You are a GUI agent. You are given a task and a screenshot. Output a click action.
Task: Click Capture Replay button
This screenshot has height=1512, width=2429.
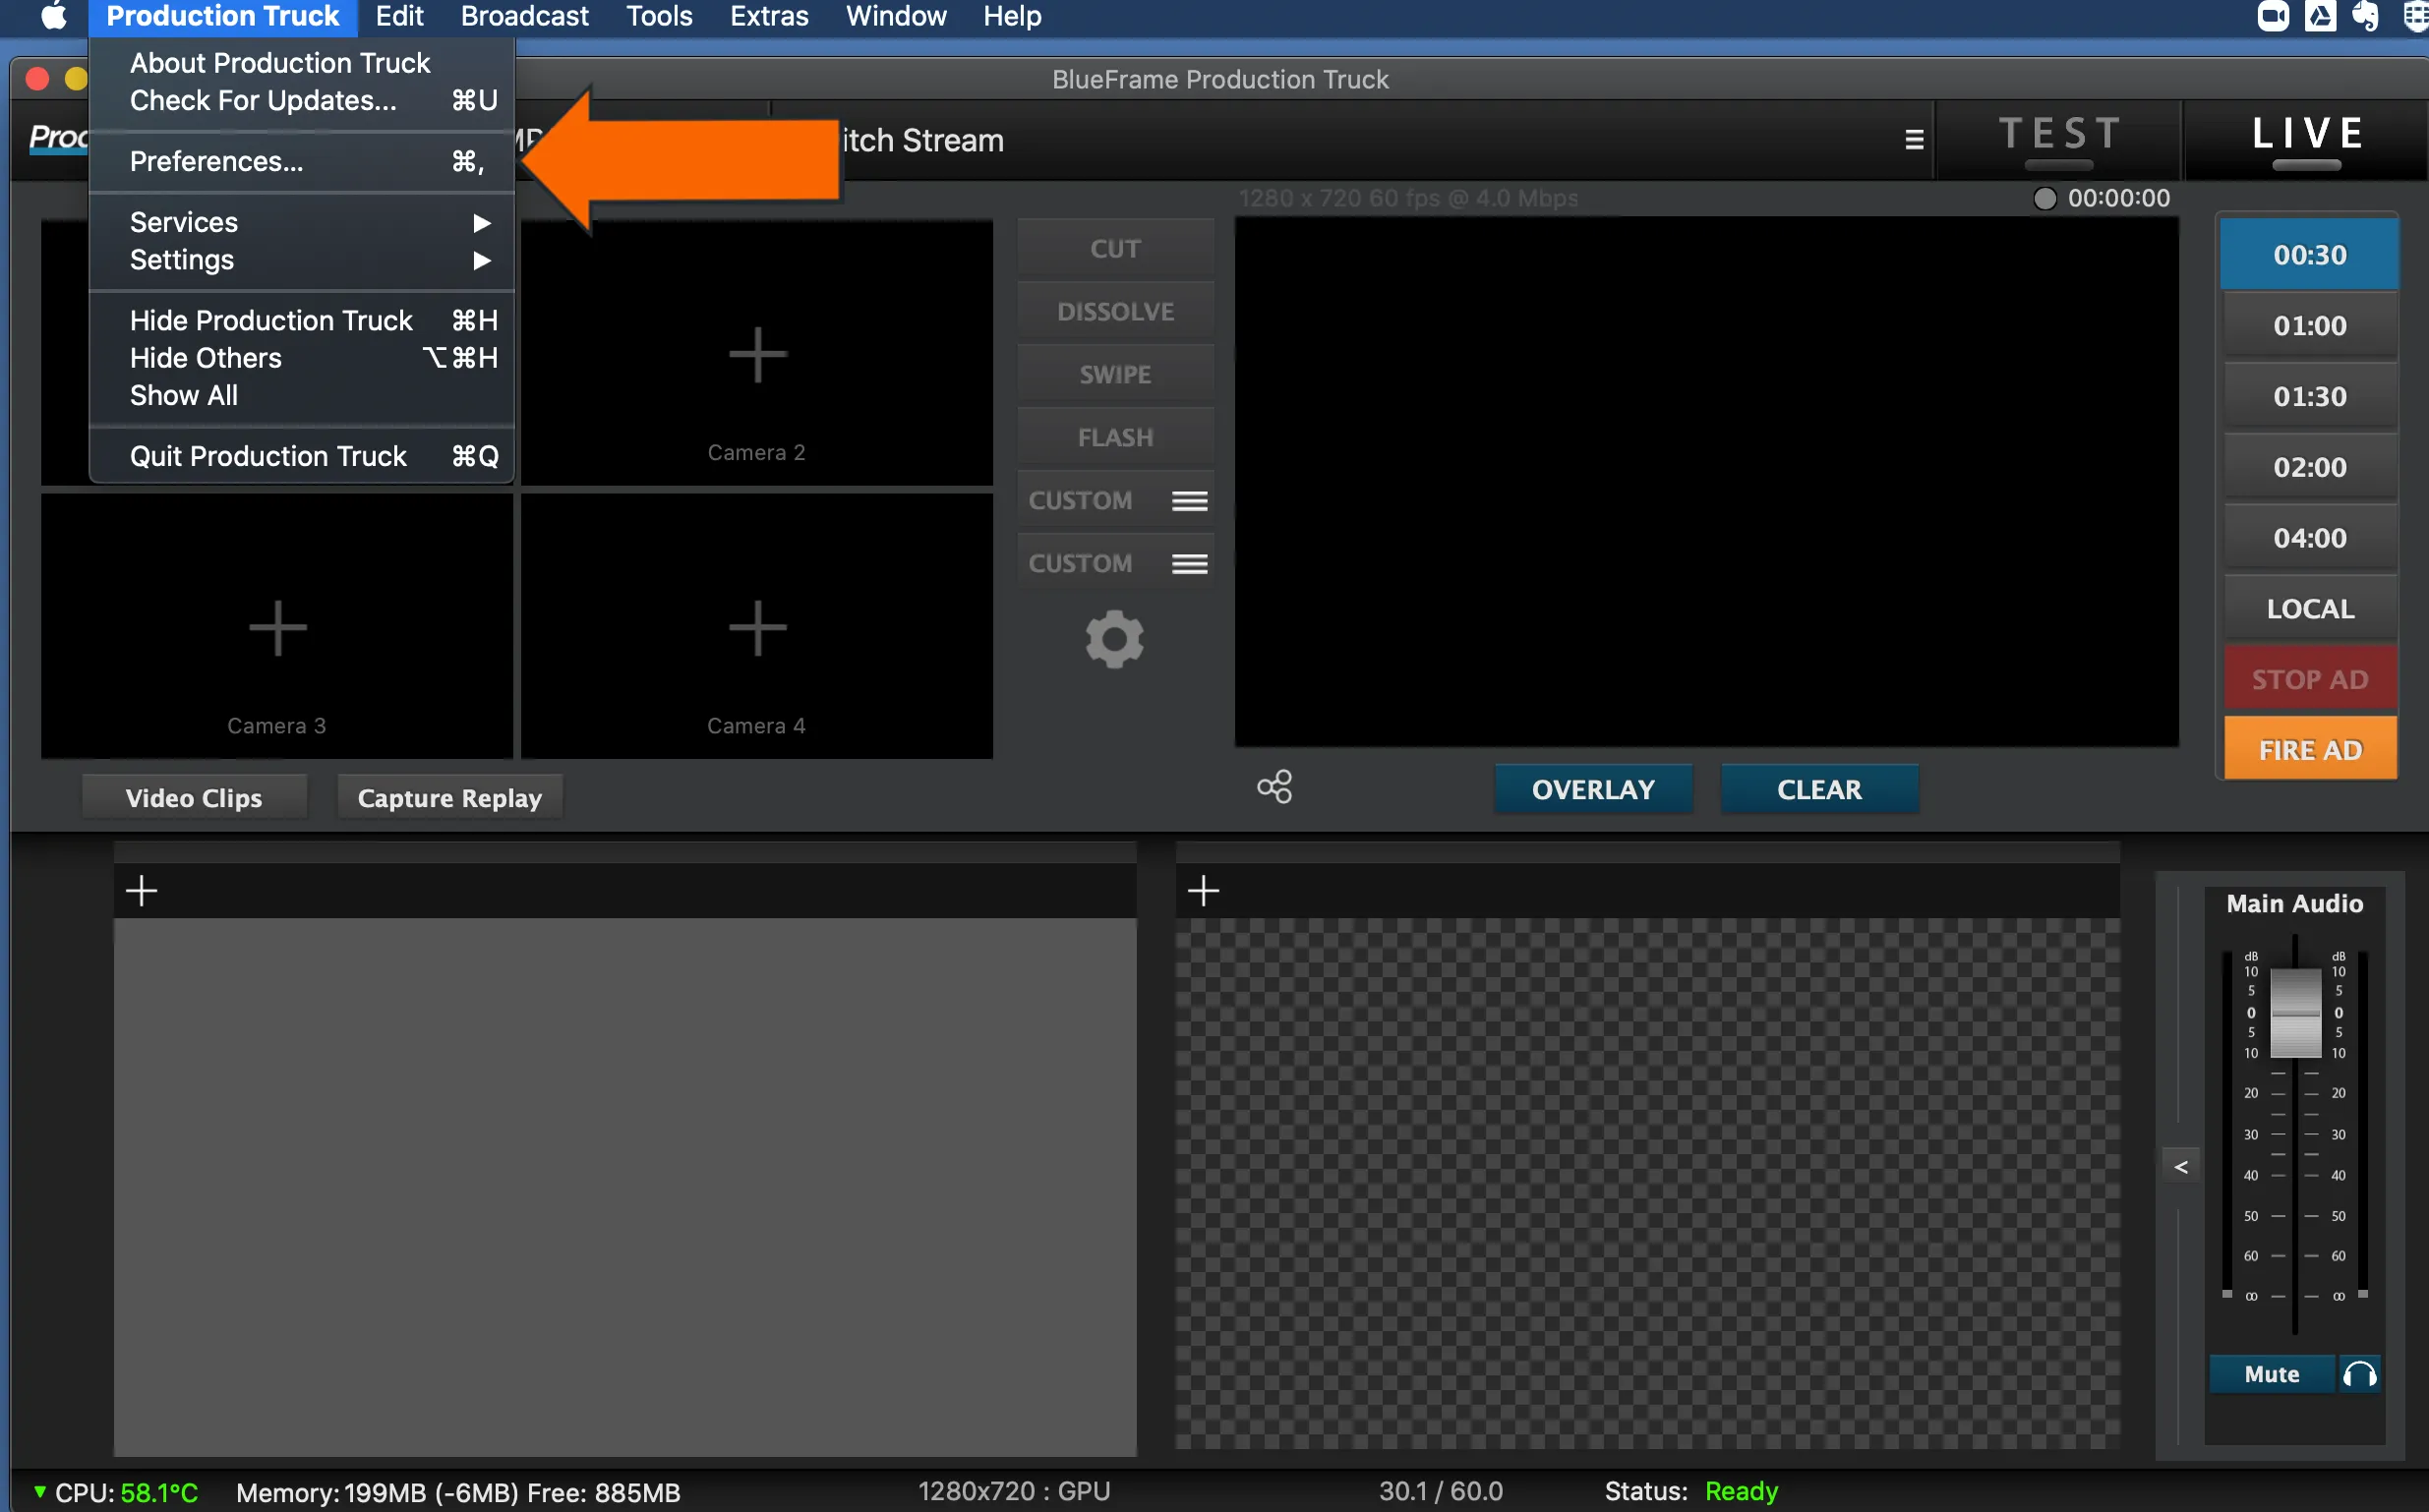click(450, 797)
